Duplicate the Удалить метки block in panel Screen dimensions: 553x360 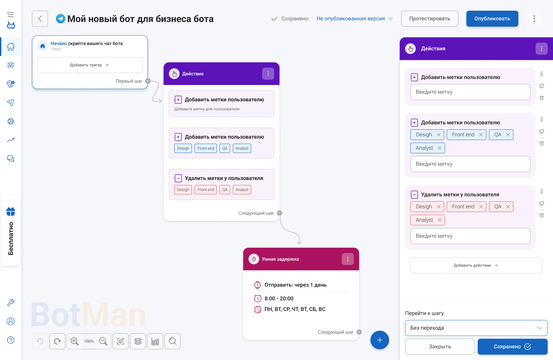(x=542, y=203)
